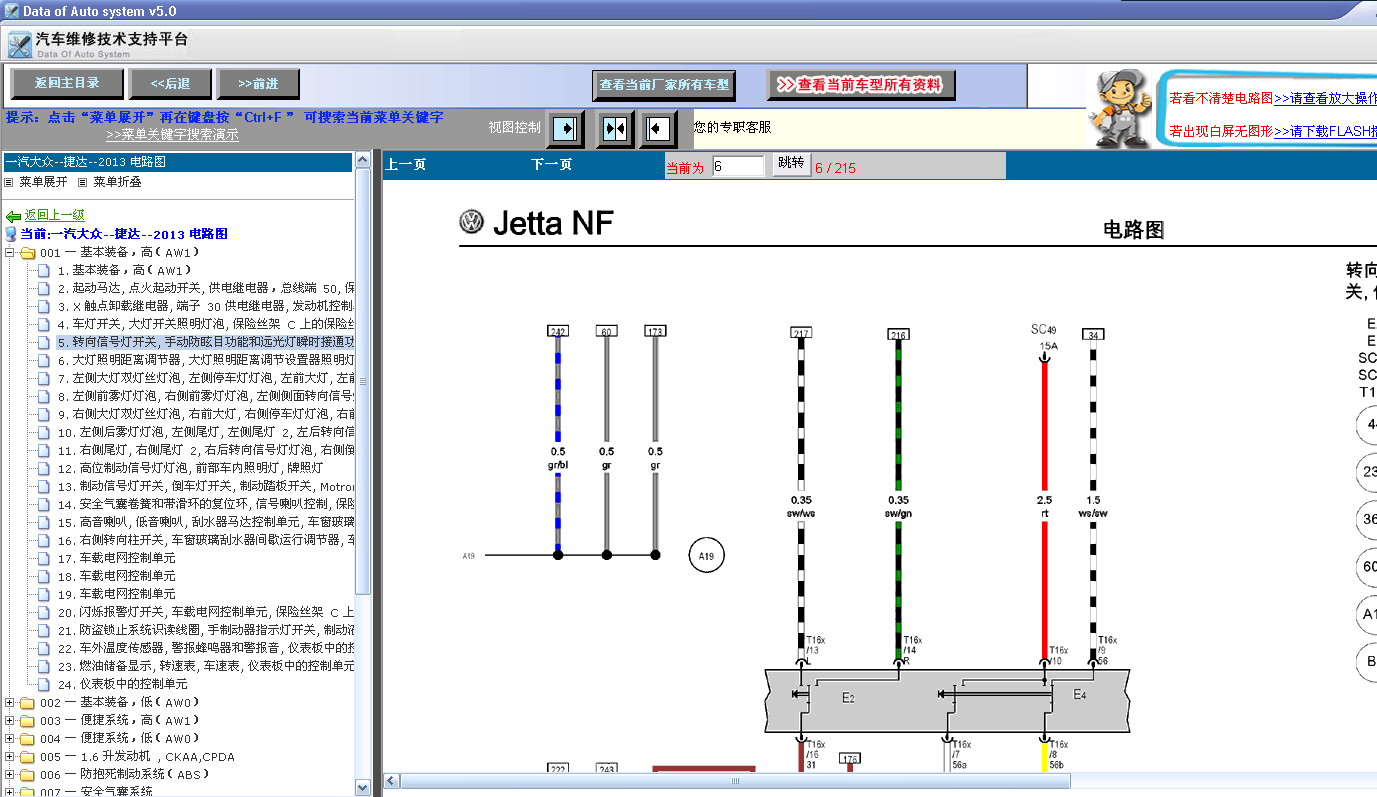Collapse the 001 基本装备 高 folder
This screenshot has height=797, width=1377.
coord(10,253)
